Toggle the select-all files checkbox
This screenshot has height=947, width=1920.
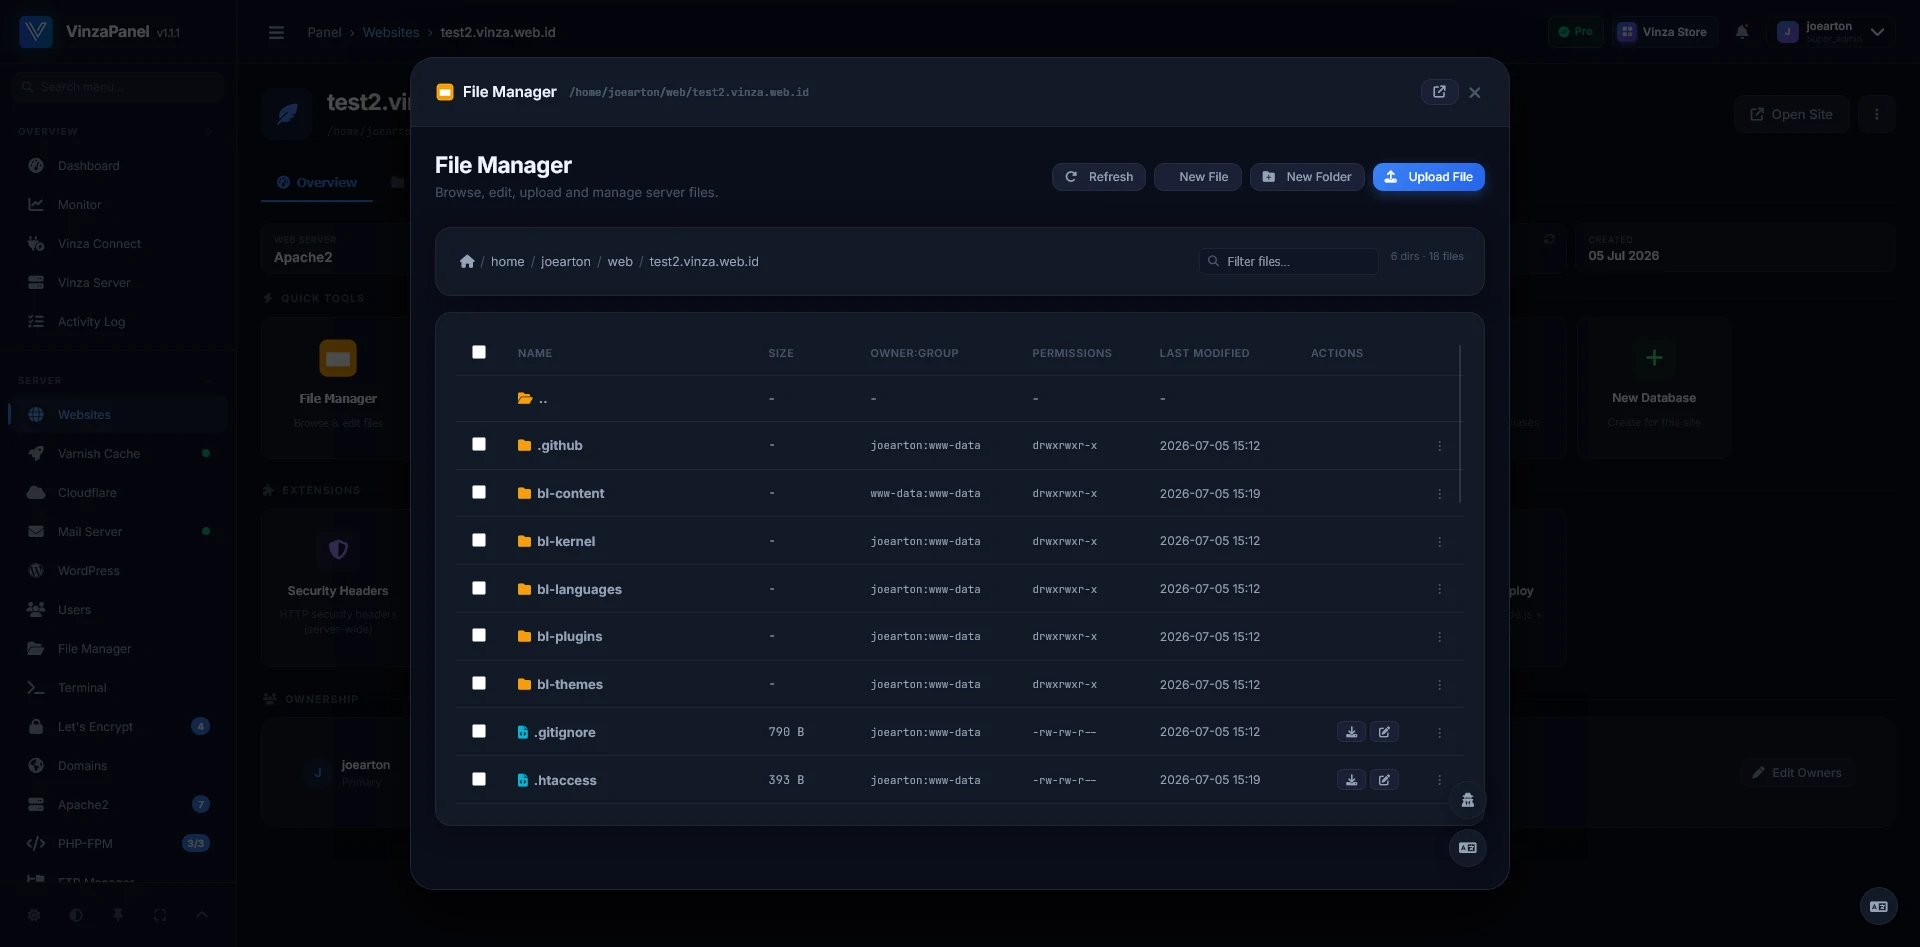(479, 352)
